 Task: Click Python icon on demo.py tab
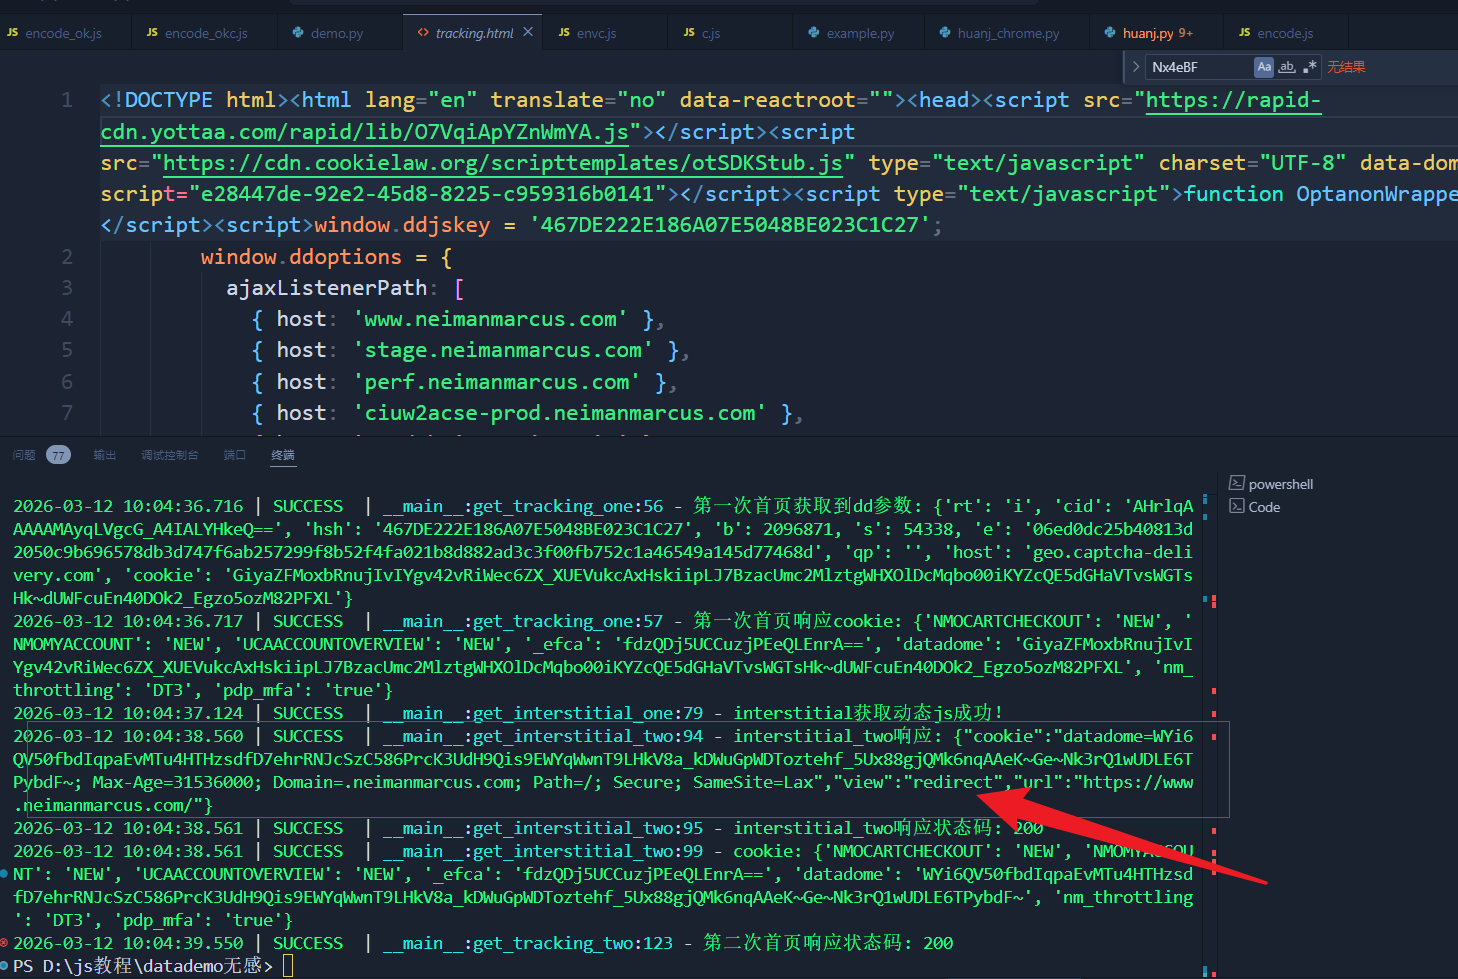298,33
